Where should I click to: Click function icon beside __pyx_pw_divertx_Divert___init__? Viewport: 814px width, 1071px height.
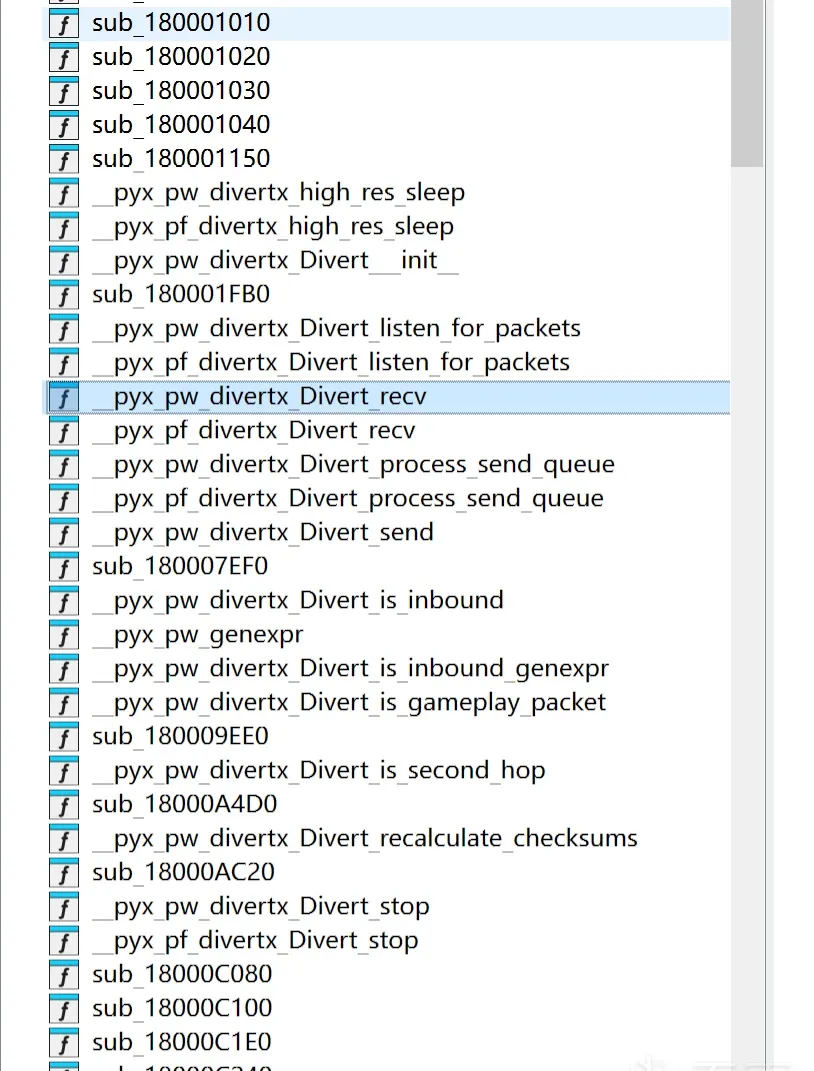[x=64, y=262]
